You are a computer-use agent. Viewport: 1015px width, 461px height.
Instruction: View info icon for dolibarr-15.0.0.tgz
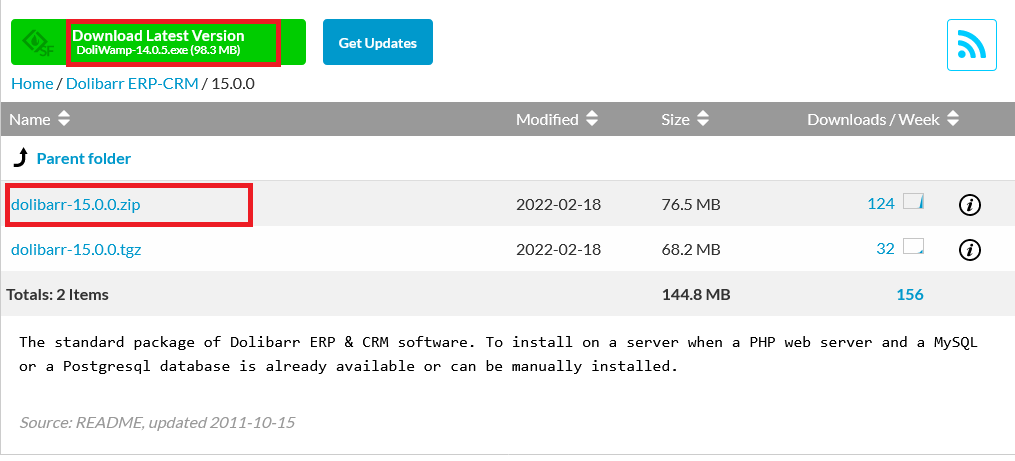point(969,249)
